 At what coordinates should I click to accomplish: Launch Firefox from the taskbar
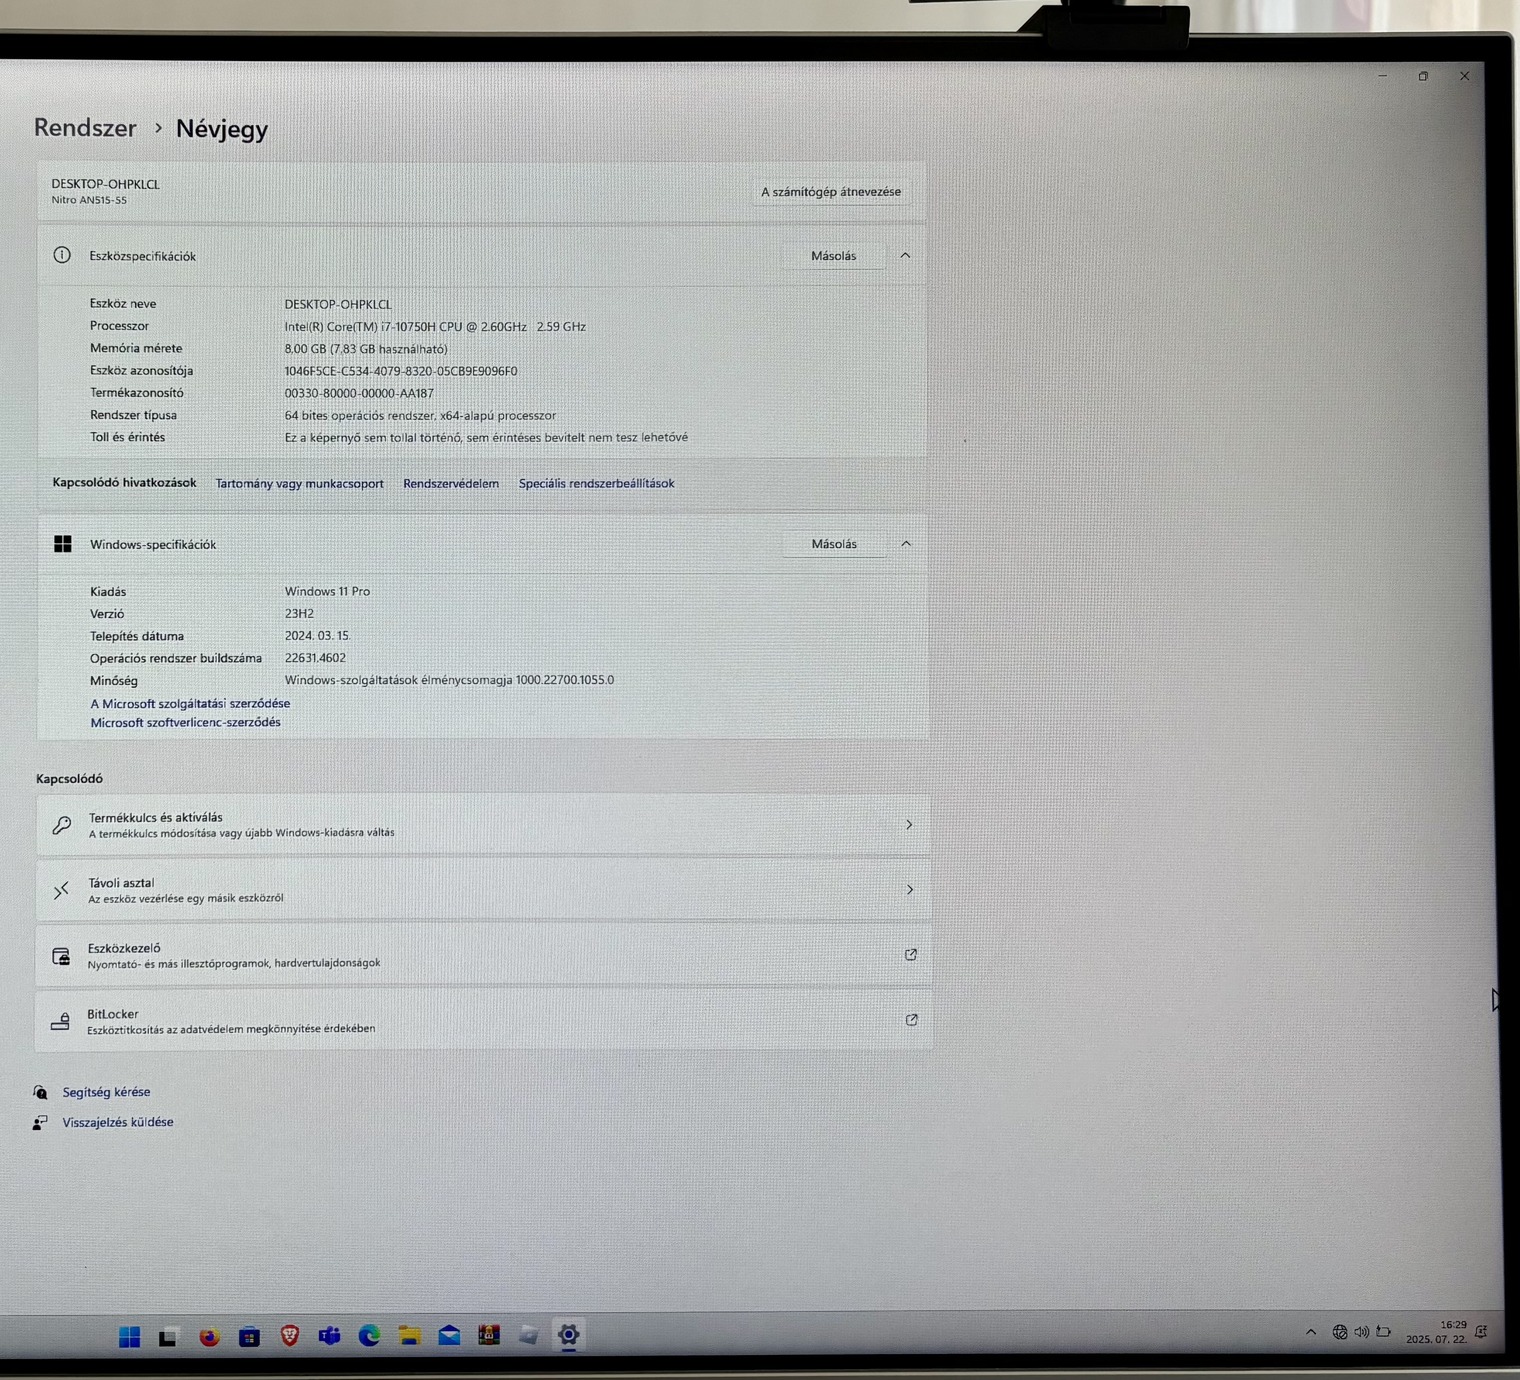[209, 1337]
